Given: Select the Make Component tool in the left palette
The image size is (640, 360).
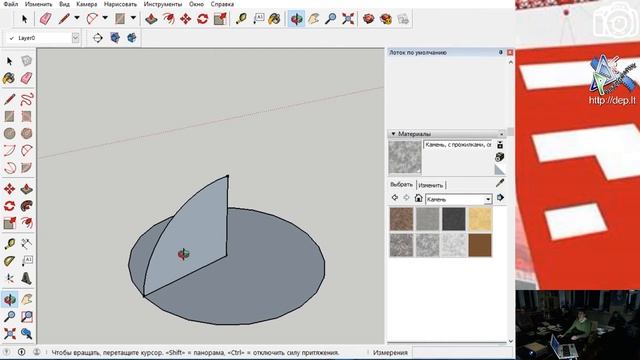Looking at the screenshot, I should 26,61.
